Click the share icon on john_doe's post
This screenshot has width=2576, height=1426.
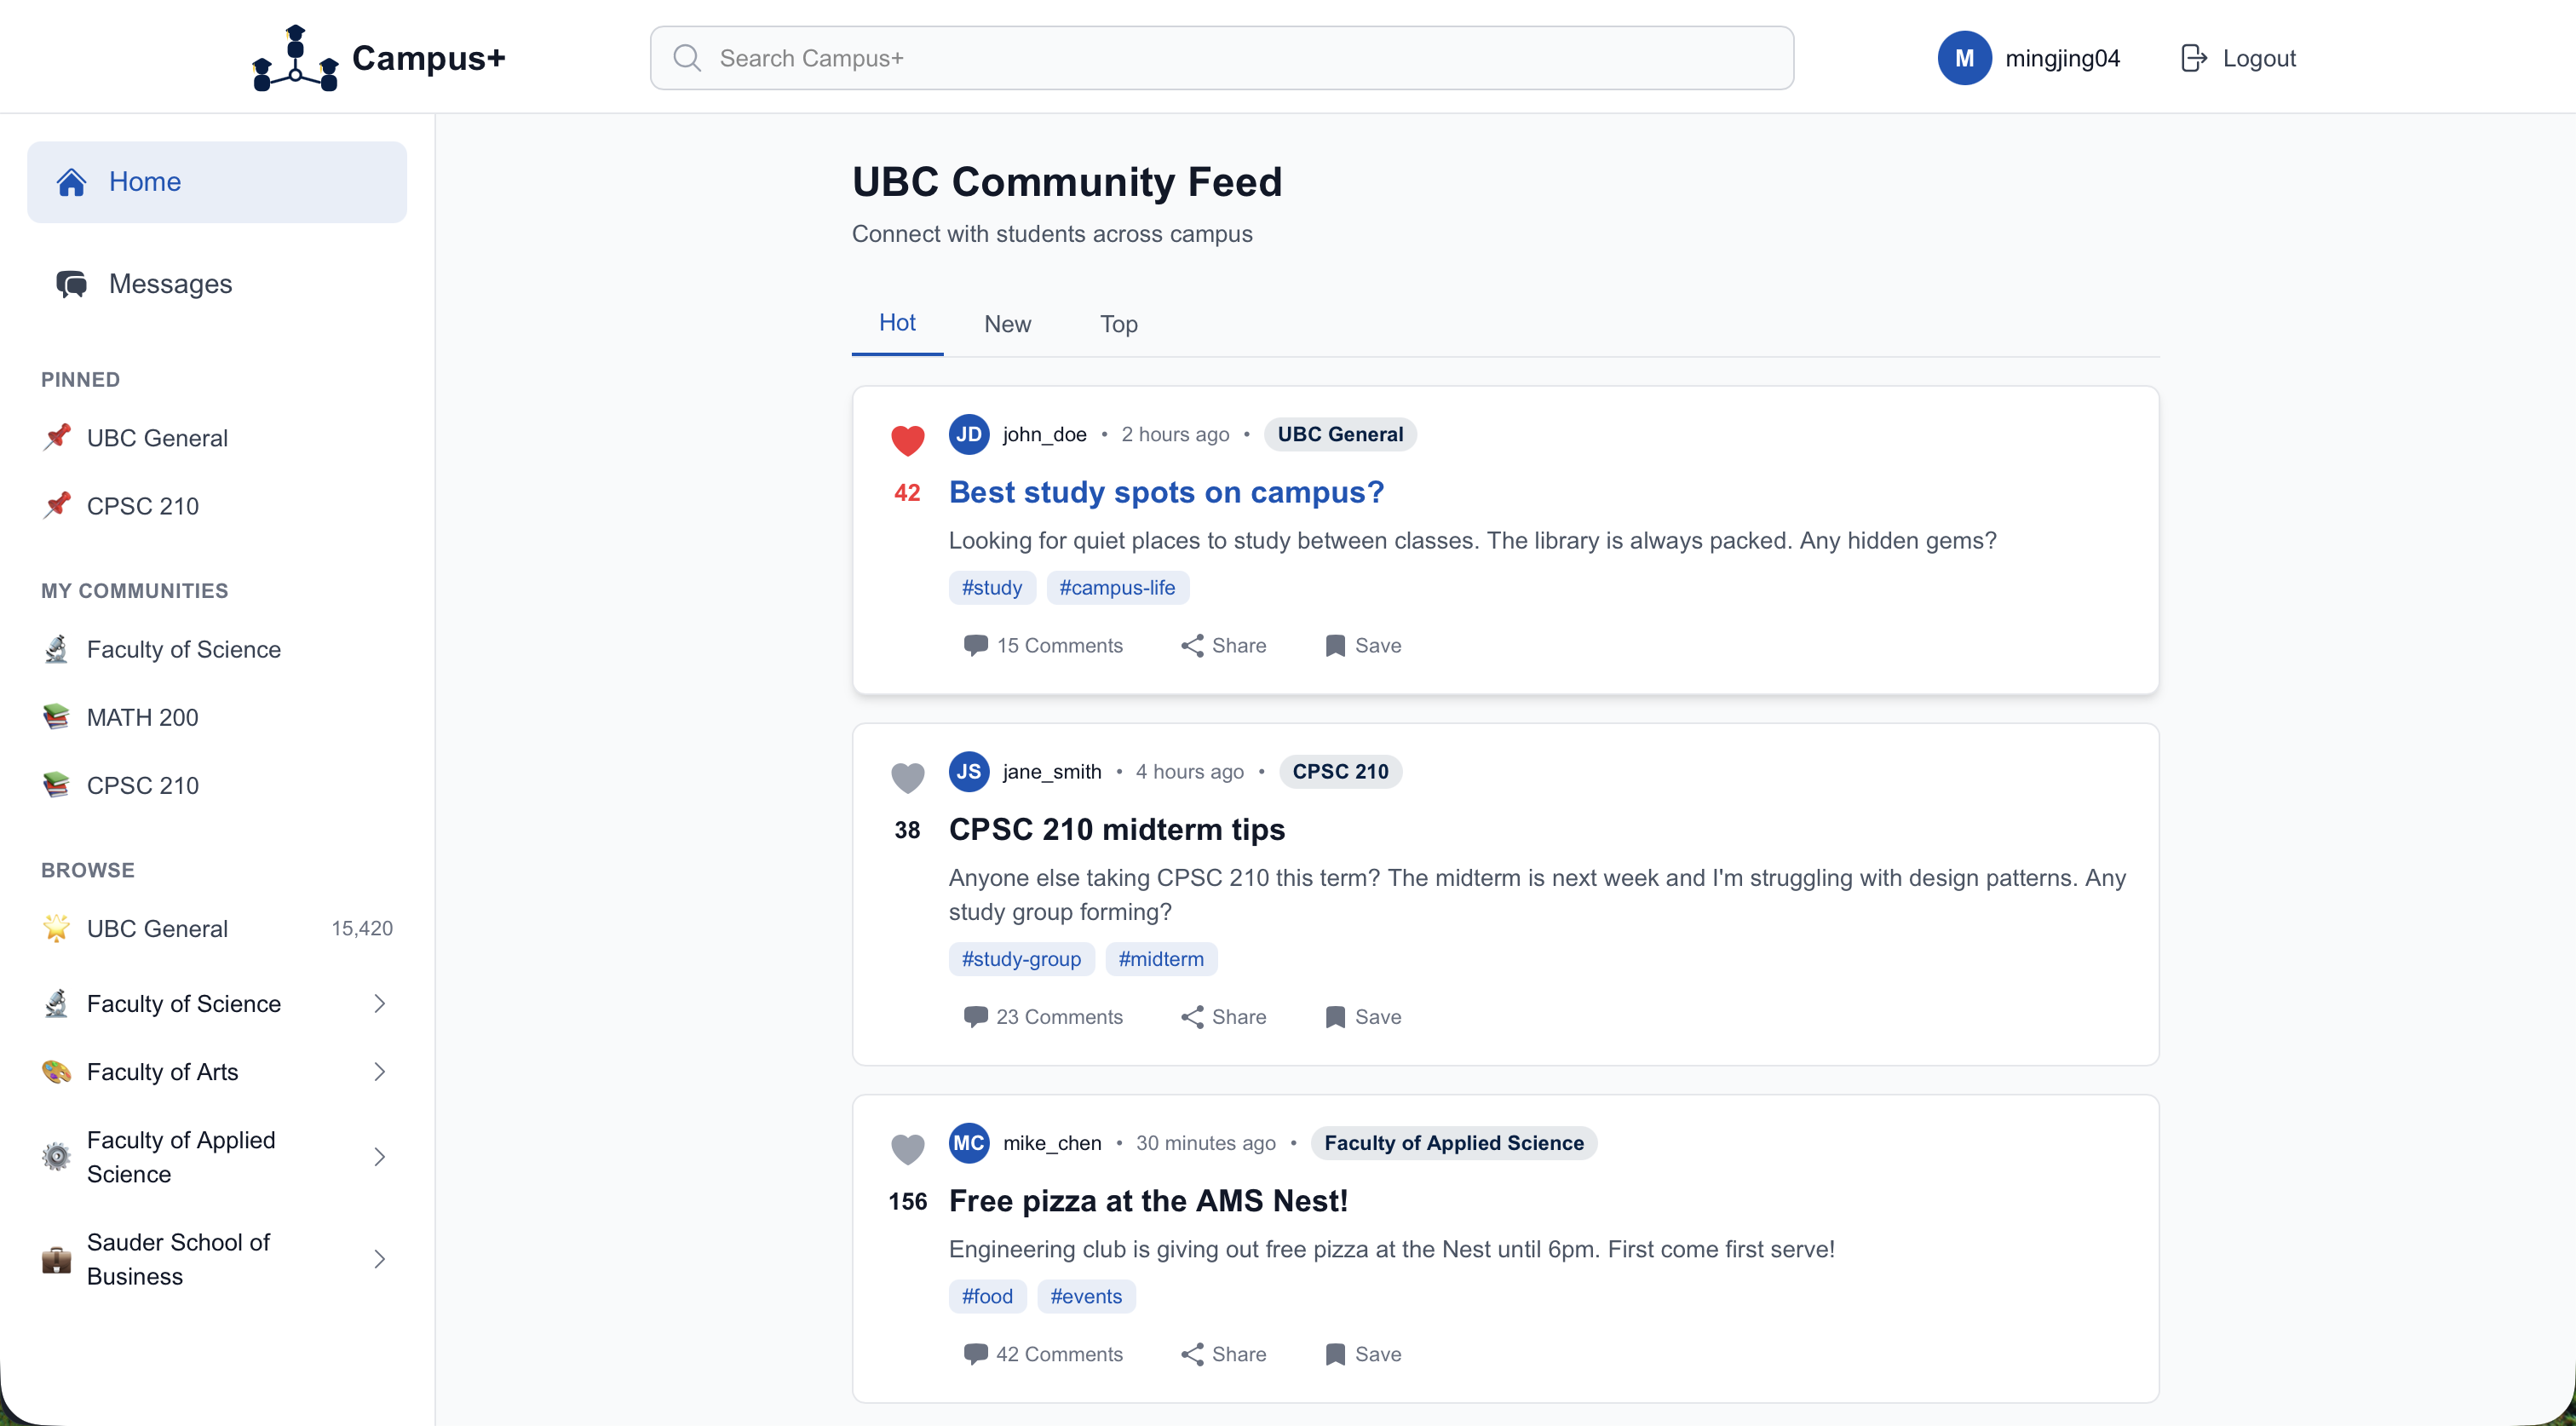pos(1192,646)
